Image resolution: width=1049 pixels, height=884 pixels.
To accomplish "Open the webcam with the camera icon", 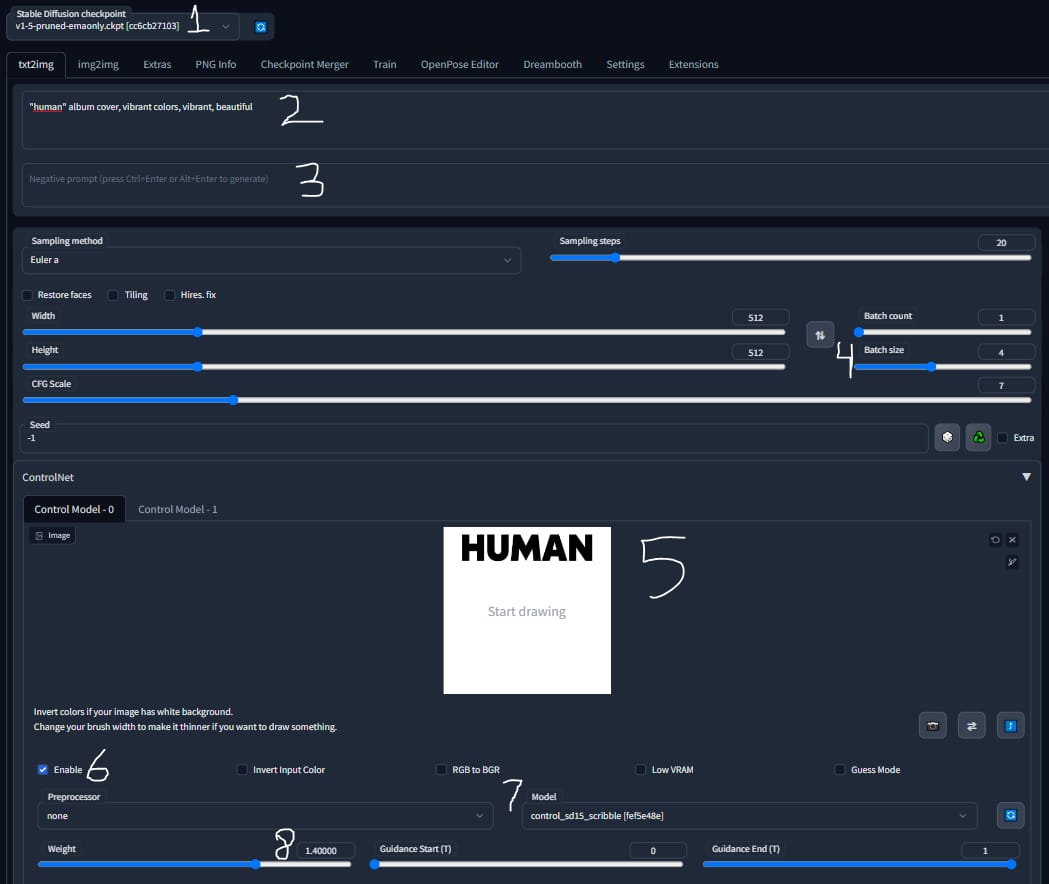I will [933, 725].
